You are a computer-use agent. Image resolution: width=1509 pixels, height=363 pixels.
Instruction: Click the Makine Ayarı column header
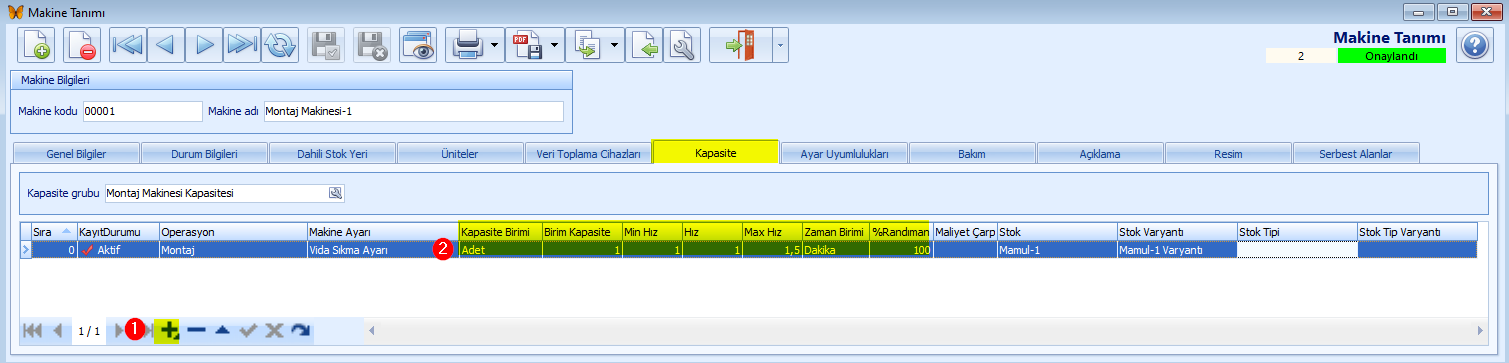(382, 231)
